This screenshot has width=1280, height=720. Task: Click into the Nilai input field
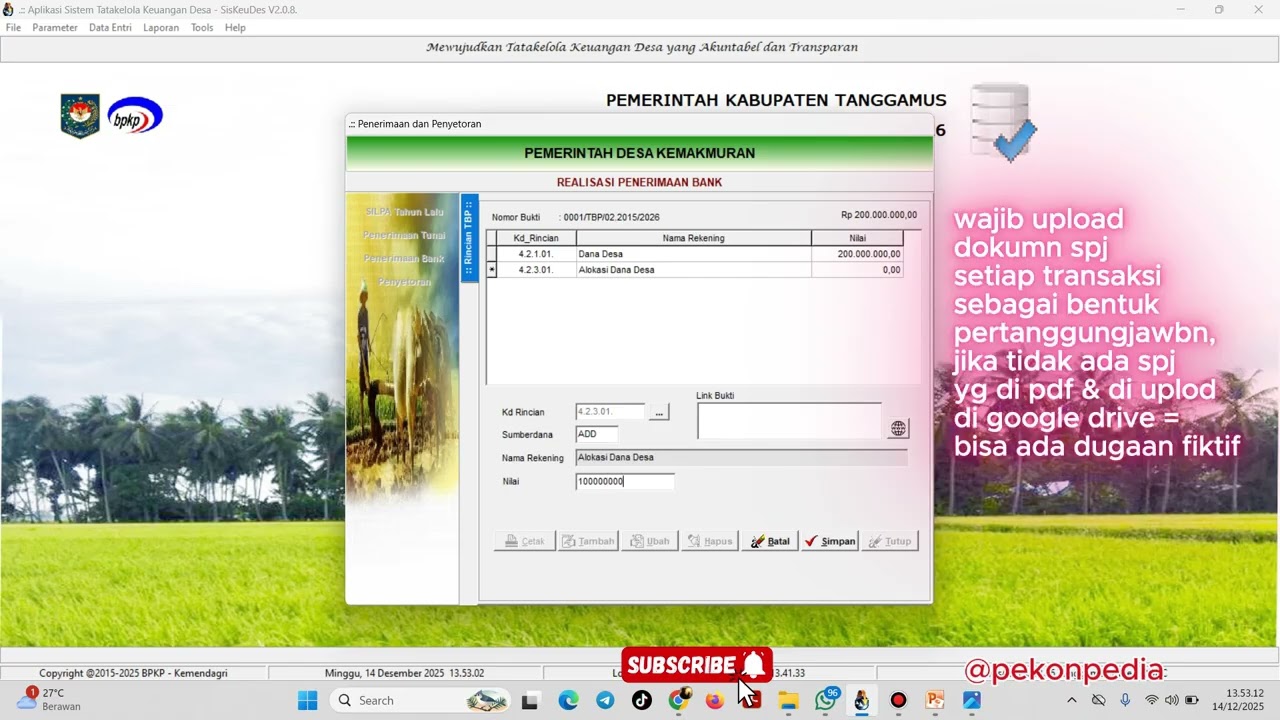point(625,482)
